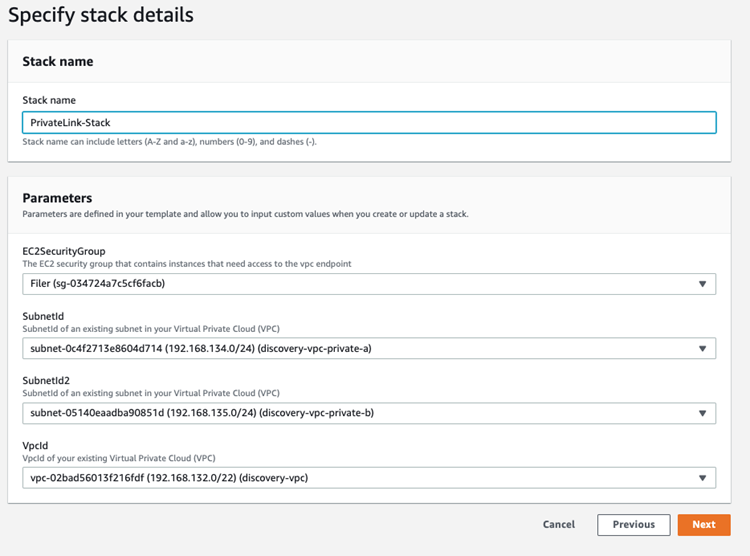Open the SubnetId dropdown showing discovery-vpc-private-a
Image resolution: width=750 pixels, height=556 pixels.
pyautogui.click(x=369, y=348)
